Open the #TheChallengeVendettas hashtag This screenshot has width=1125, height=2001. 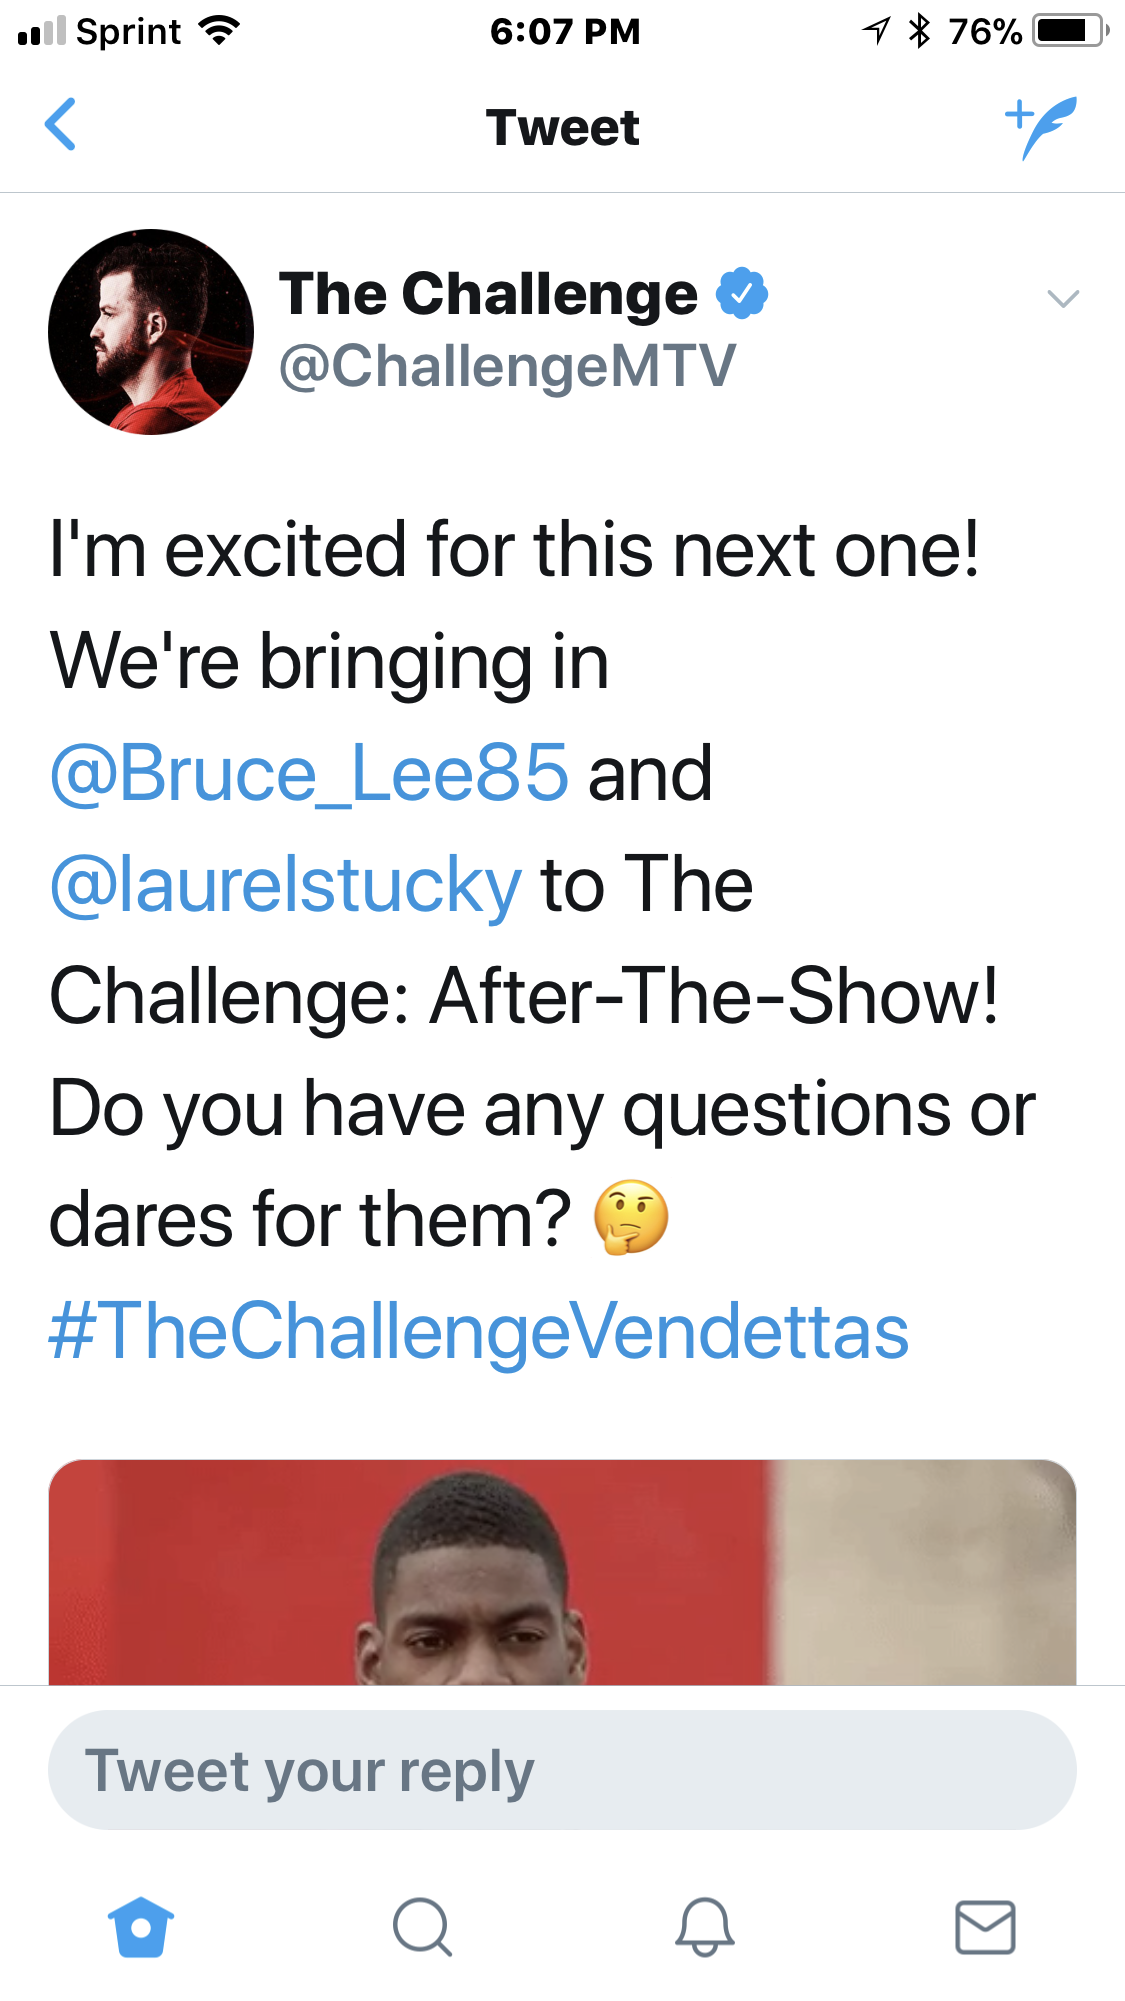pyautogui.click(x=479, y=1331)
